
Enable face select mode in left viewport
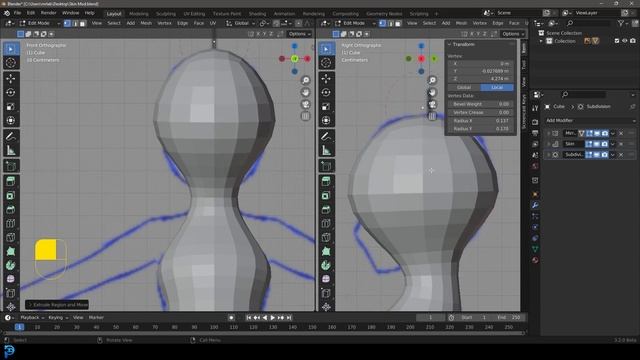(x=83, y=23)
